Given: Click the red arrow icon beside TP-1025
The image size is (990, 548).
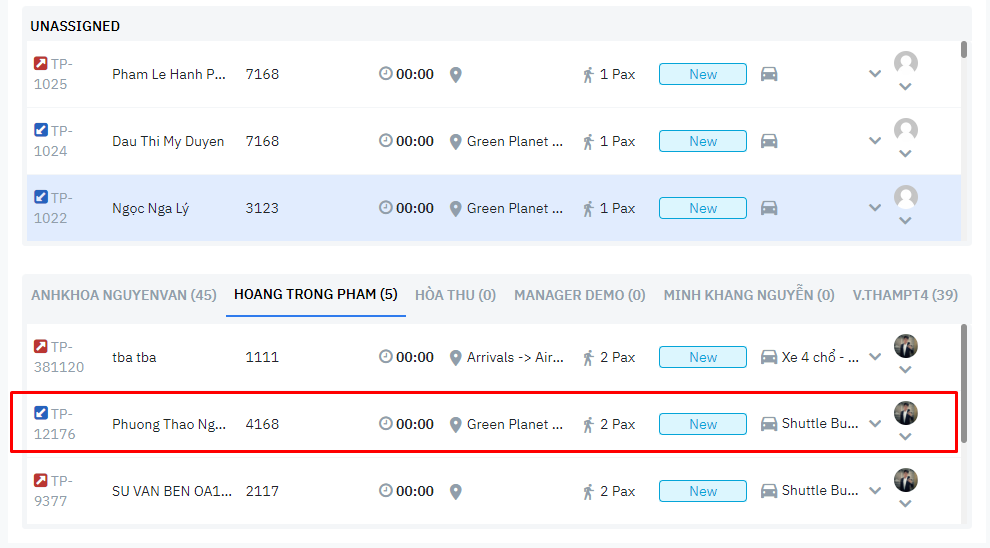Looking at the screenshot, I should 41,63.
